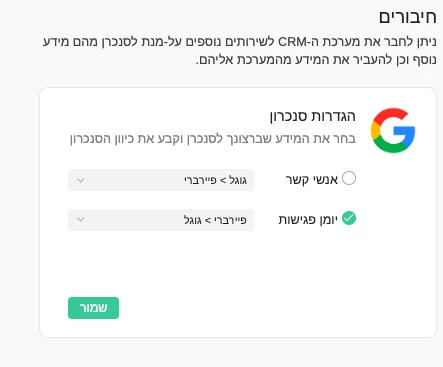
Task: Enable the אנשי קשר sync checkbox
Action: point(349,178)
